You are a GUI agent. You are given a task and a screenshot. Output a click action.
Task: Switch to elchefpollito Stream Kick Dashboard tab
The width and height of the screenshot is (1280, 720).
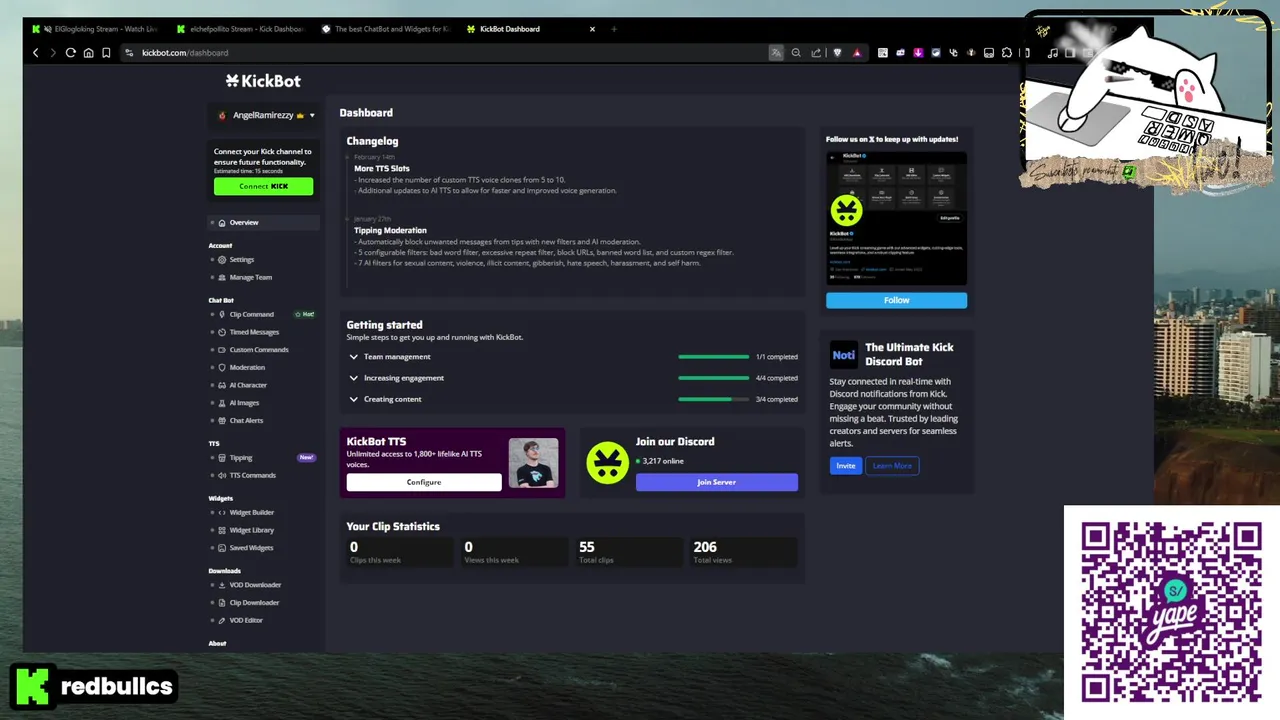pyautogui.click(x=240, y=29)
